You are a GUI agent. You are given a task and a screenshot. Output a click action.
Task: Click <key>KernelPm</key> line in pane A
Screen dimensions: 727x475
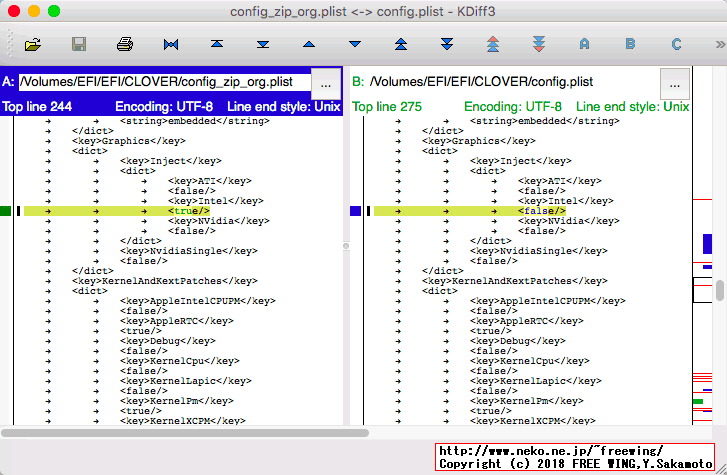coord(177,401)
